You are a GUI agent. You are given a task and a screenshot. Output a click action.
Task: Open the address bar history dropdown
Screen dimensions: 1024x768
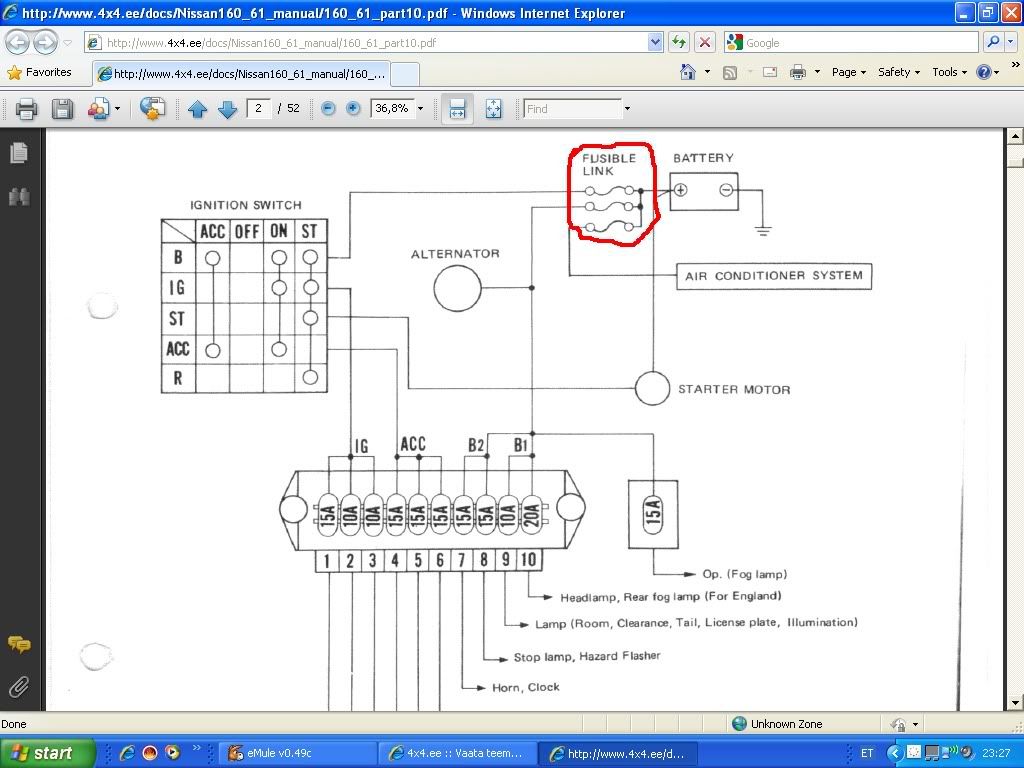click(655, 42)
